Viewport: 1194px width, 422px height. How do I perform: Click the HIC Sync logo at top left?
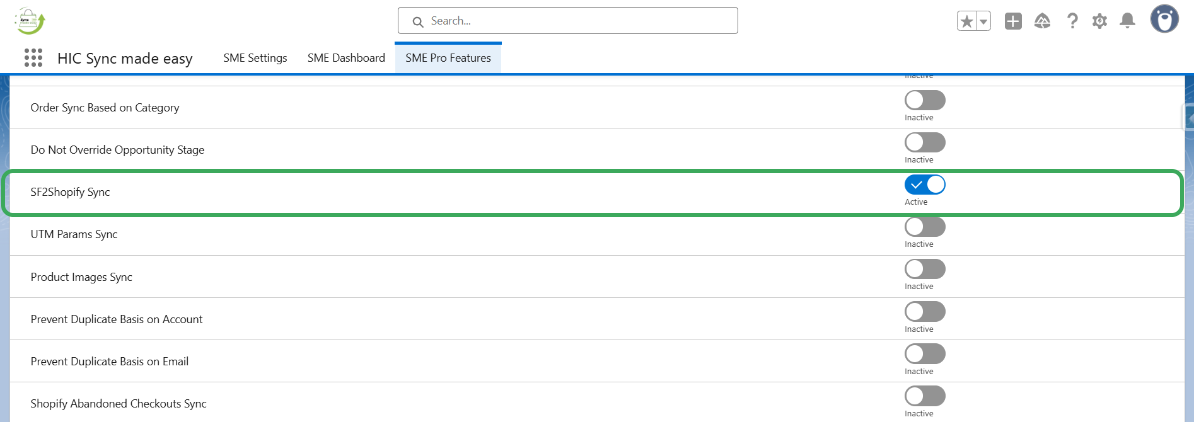click(x=30, y=20)
